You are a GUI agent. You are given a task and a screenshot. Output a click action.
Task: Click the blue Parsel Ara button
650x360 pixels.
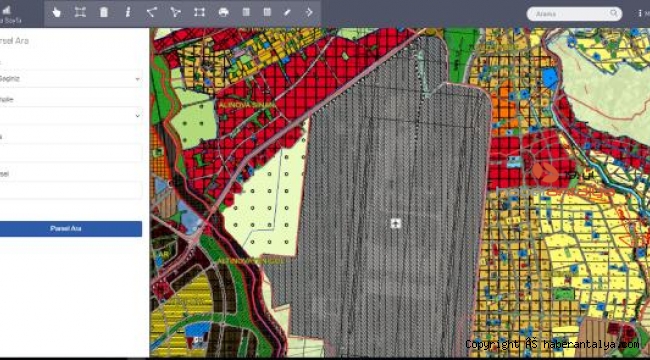(70, 229)
